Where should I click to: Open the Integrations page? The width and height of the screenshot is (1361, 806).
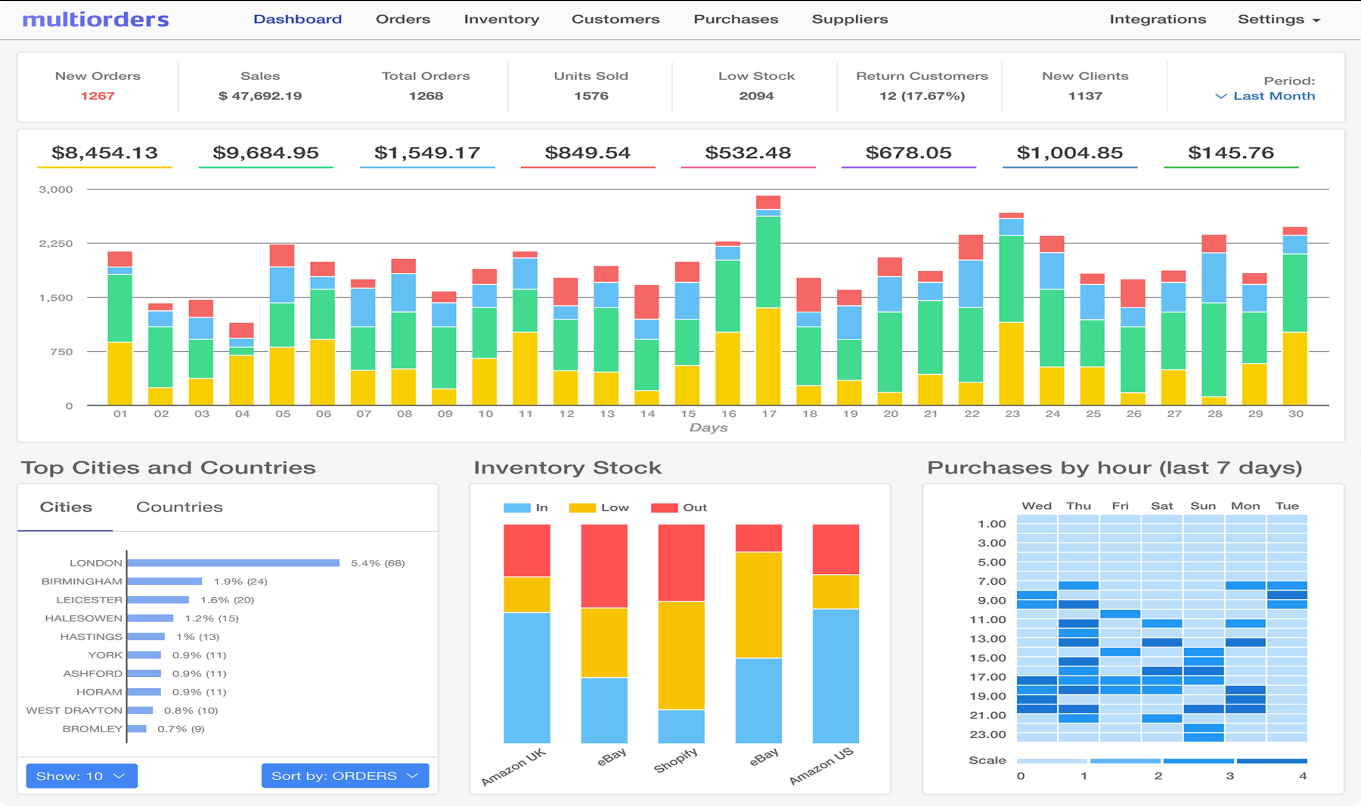[x=1158, y=18]
